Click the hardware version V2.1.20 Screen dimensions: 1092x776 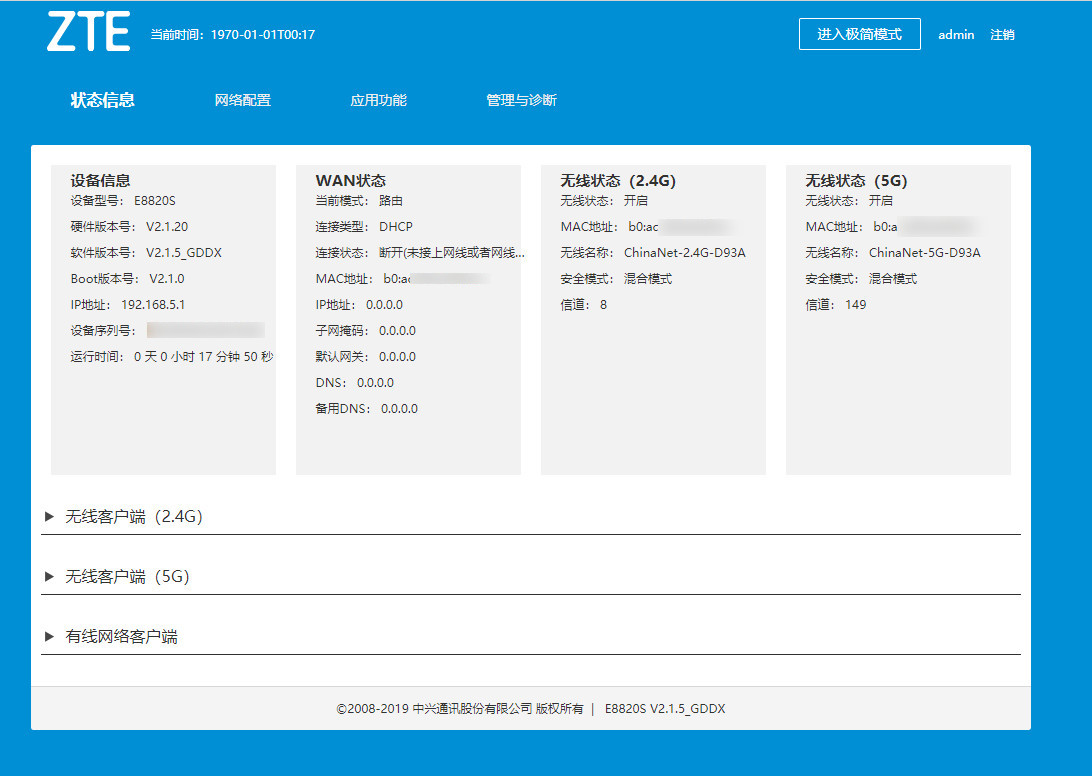click(167, 226)
